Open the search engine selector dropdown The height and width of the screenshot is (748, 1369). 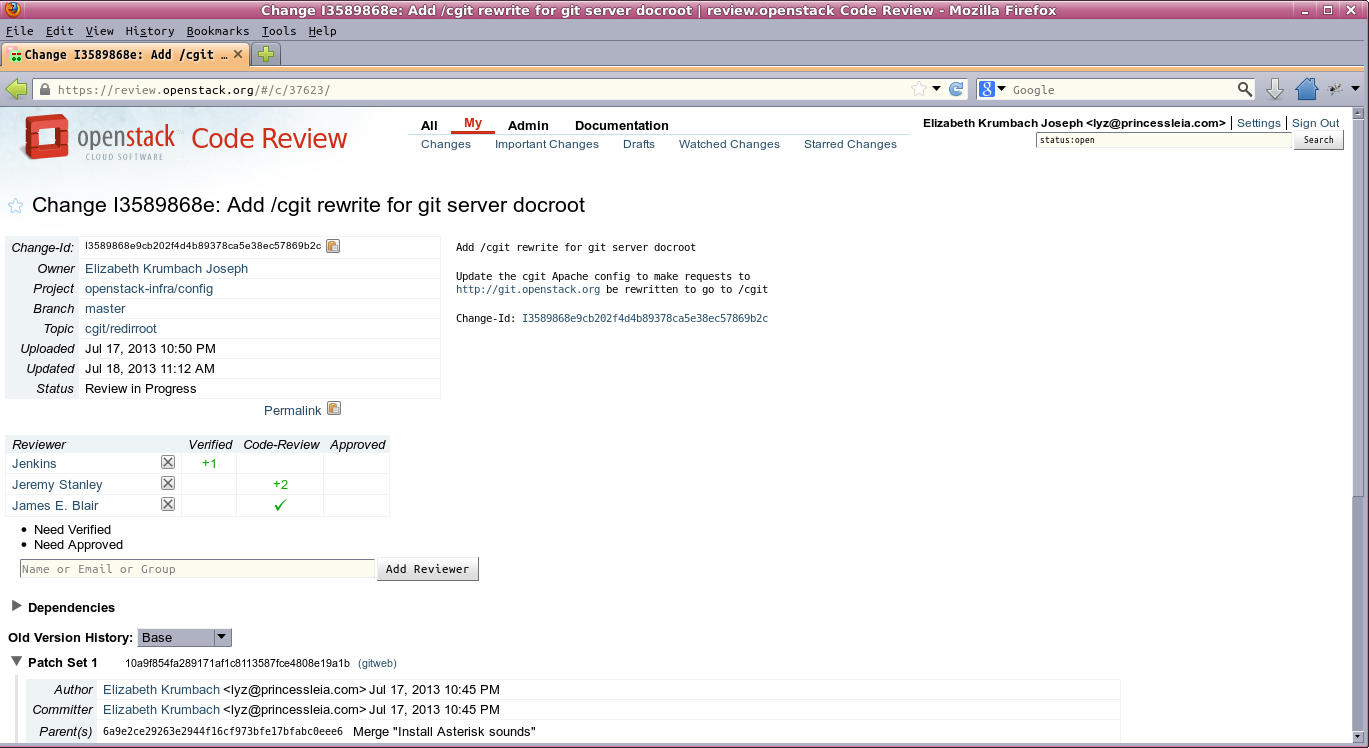click(x=992, y=89)
